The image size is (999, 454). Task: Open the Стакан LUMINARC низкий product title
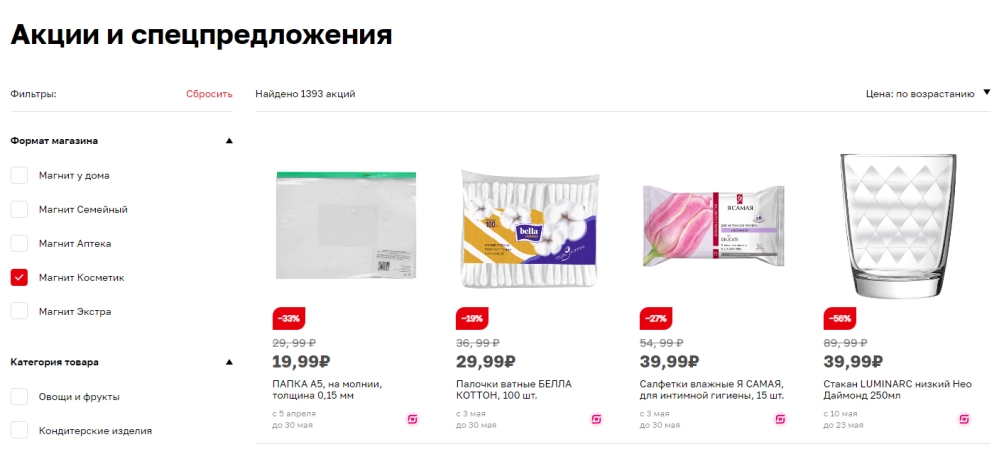tap(882, 390)
